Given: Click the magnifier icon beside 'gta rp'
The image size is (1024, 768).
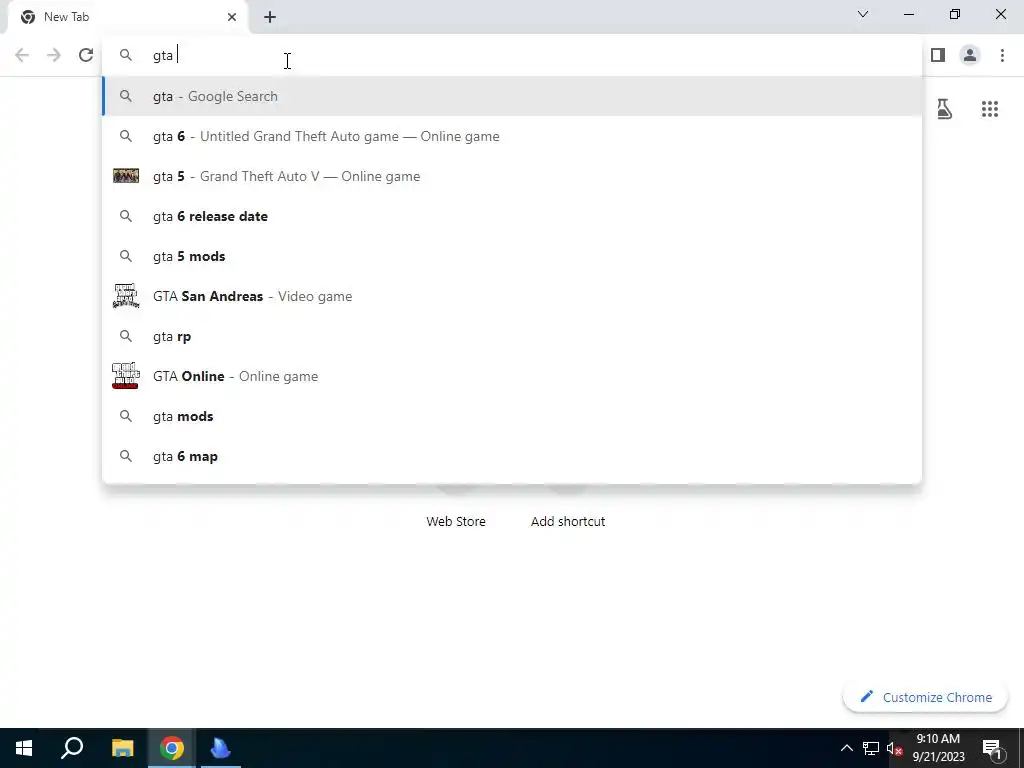Looking at the screenshot, I should pos(125,336).
